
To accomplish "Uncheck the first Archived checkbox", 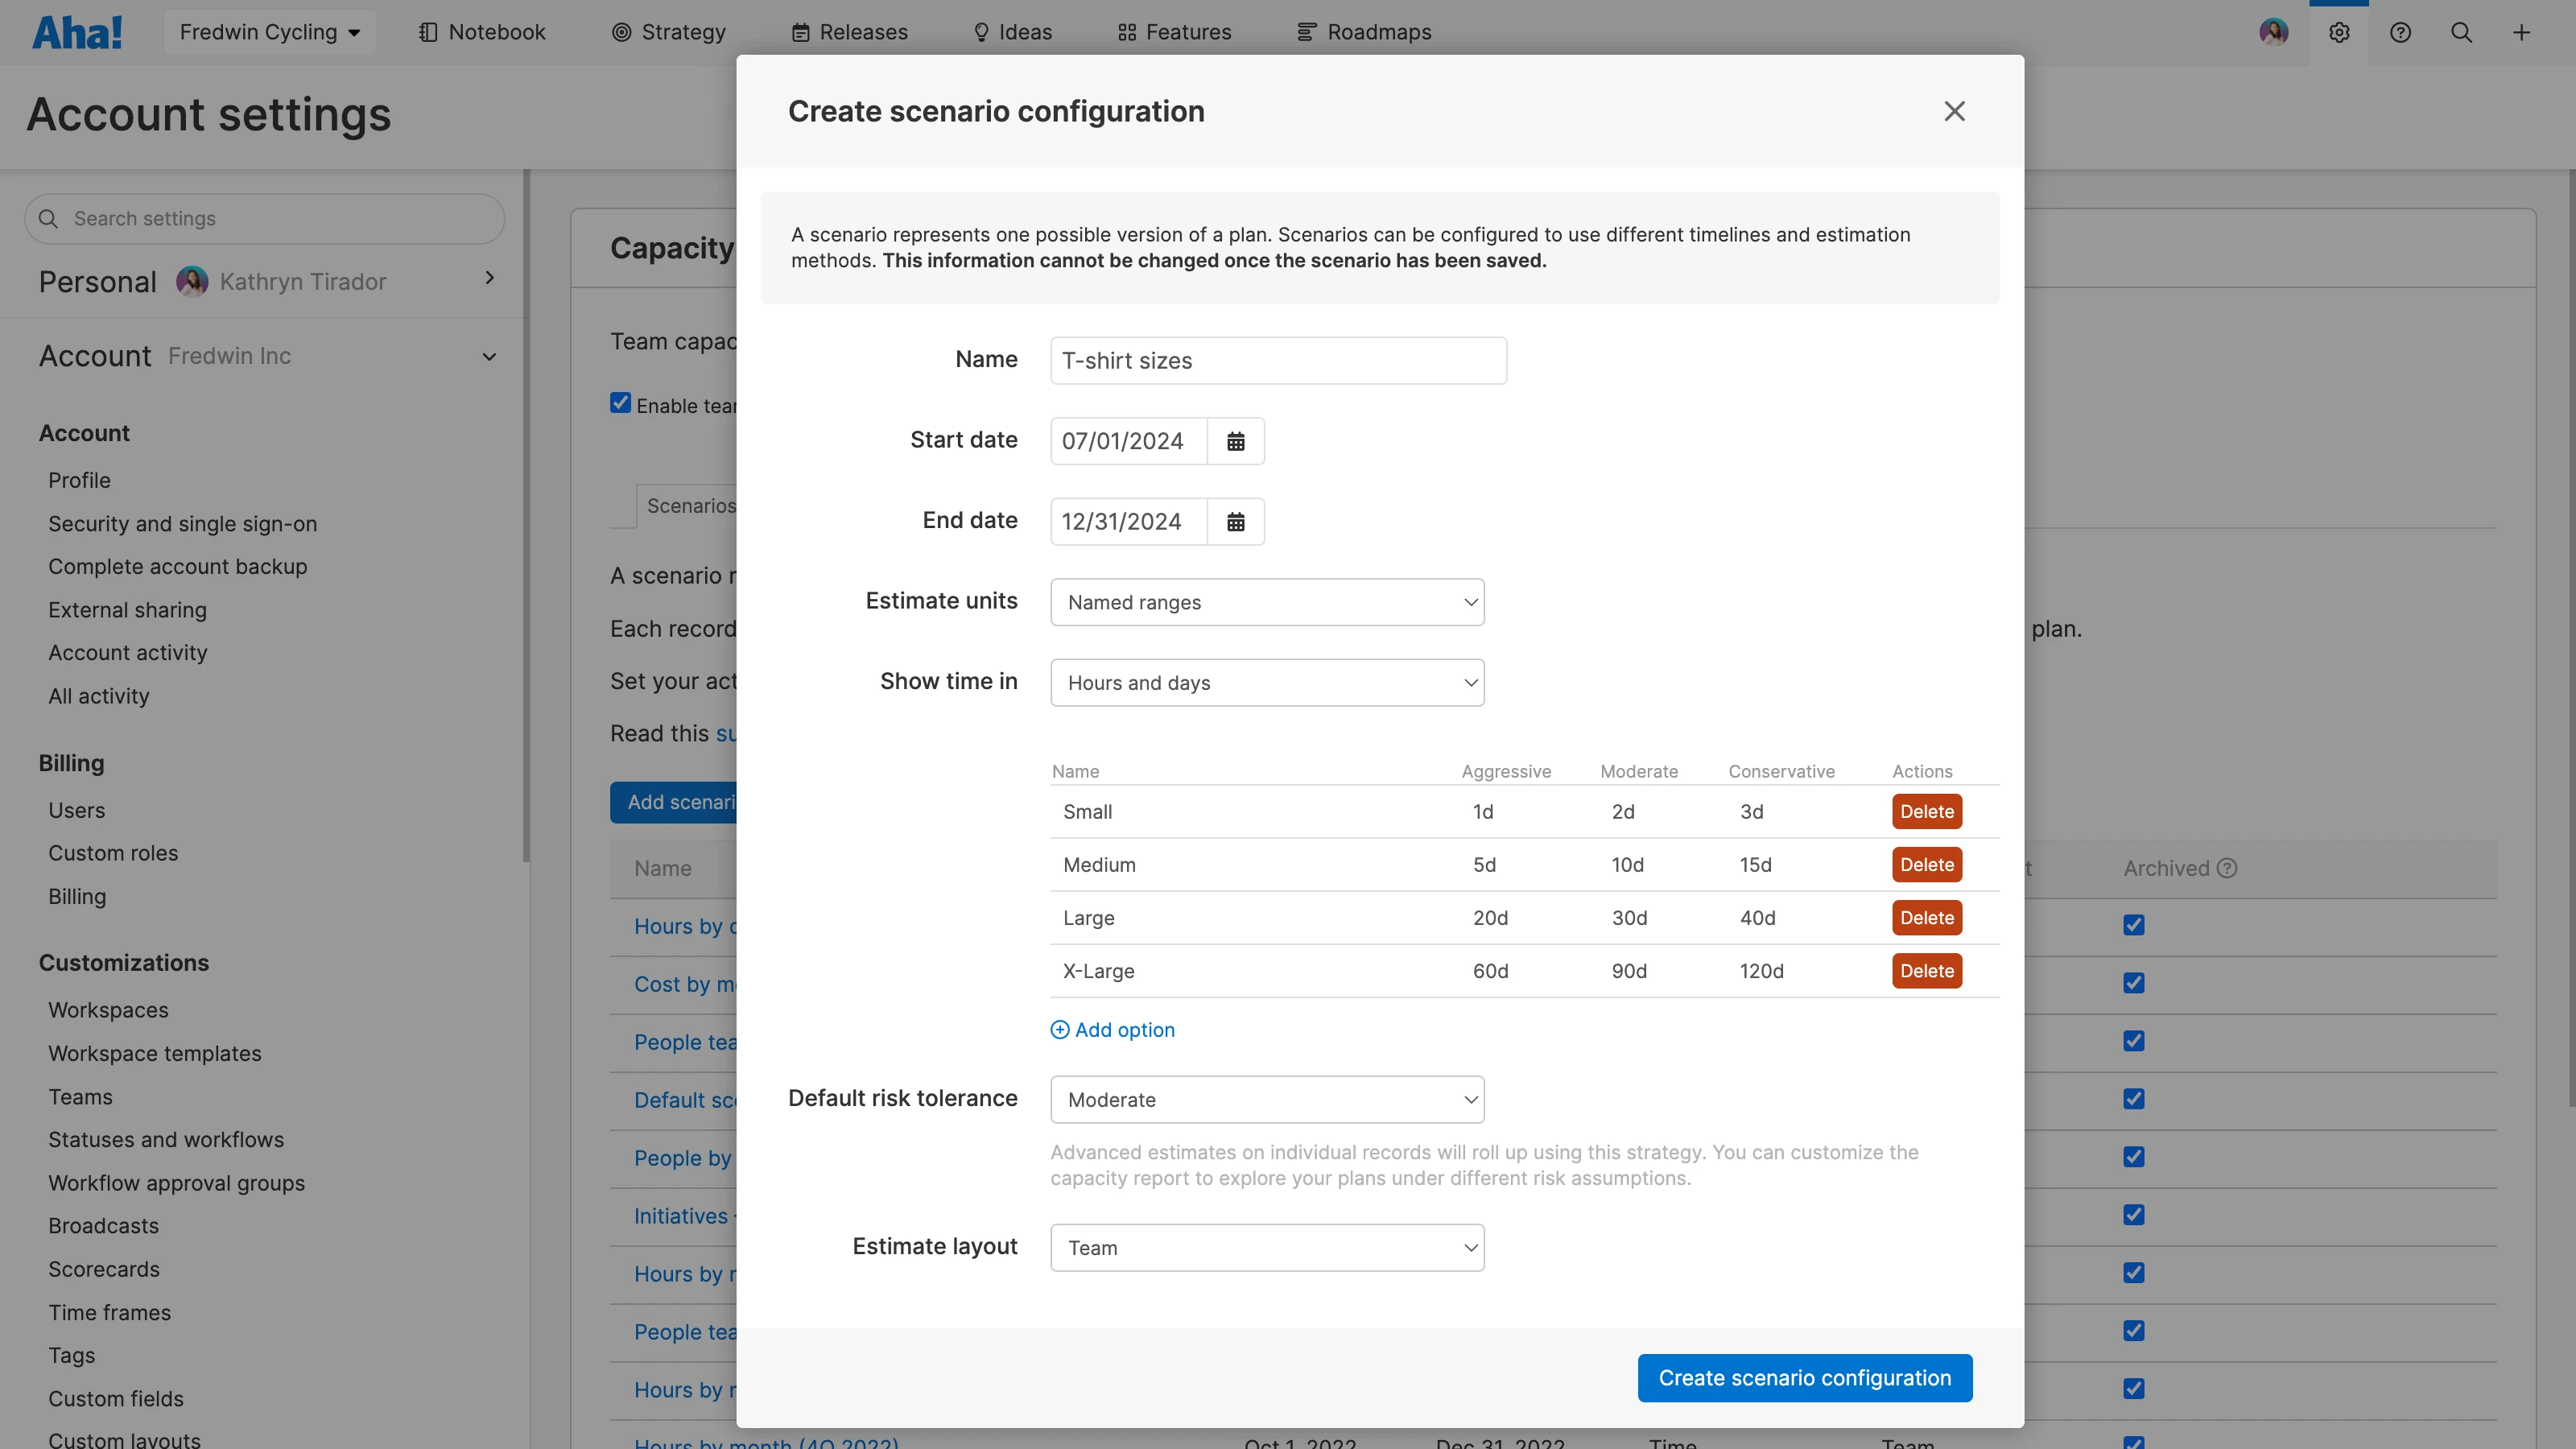I will (2133, 925).
